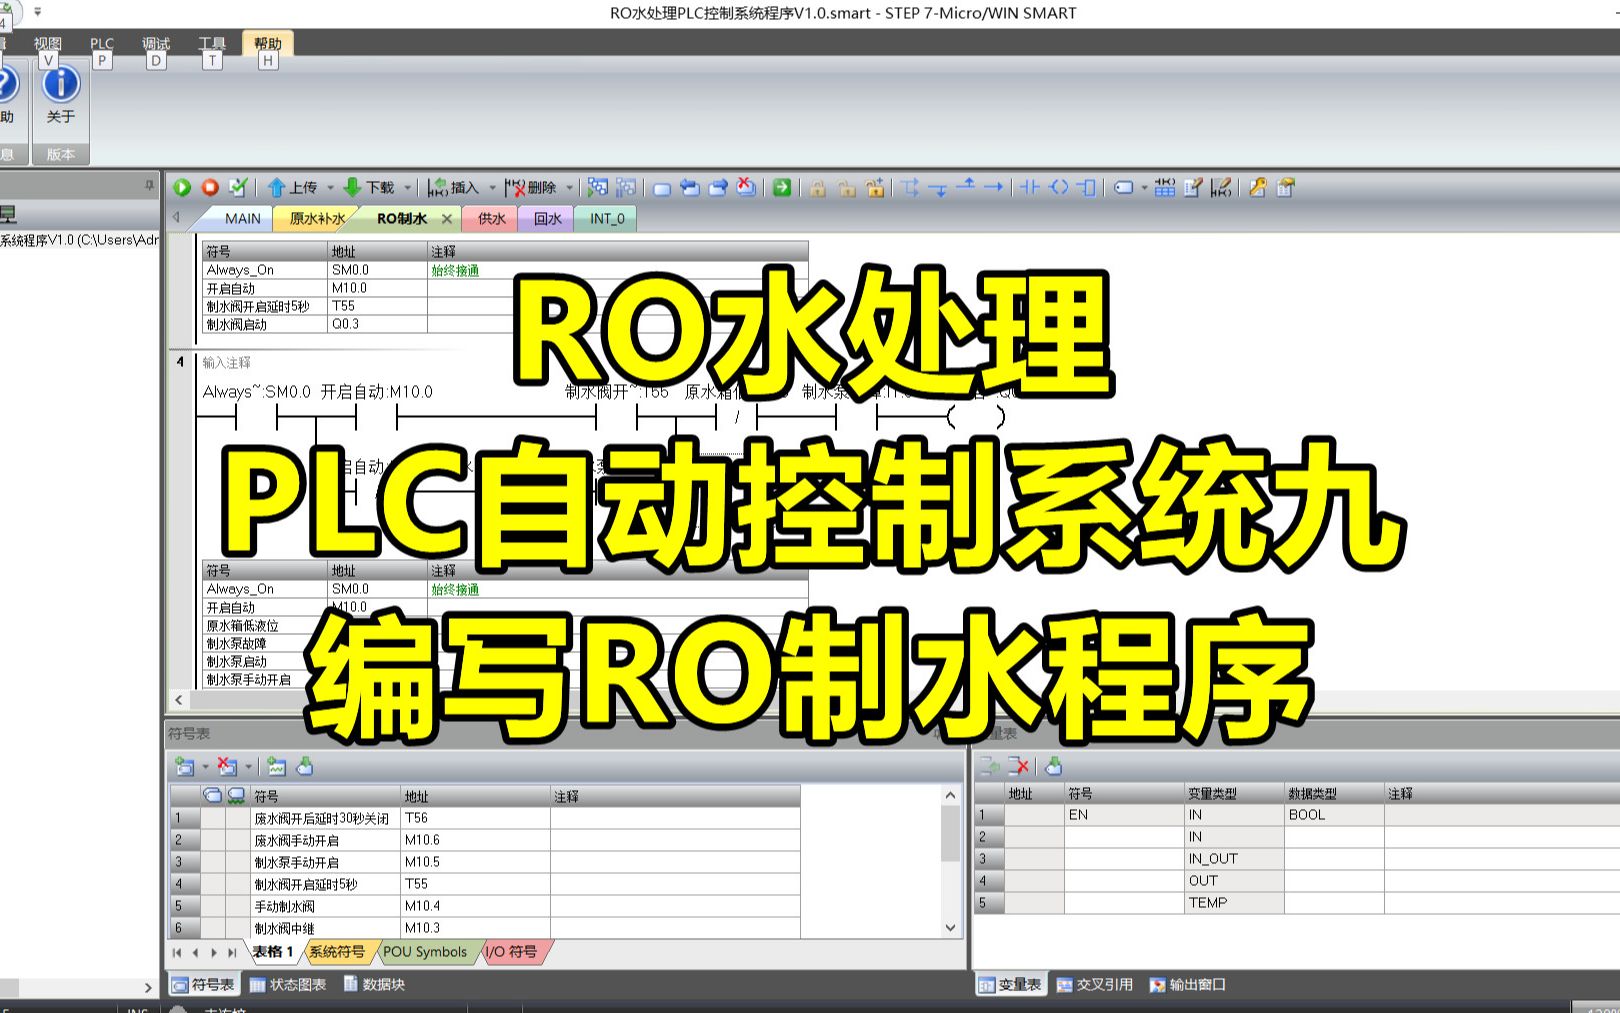Select the 系统符号 table tab
The image size is (1620, 1013).
(x=336, y=952)
